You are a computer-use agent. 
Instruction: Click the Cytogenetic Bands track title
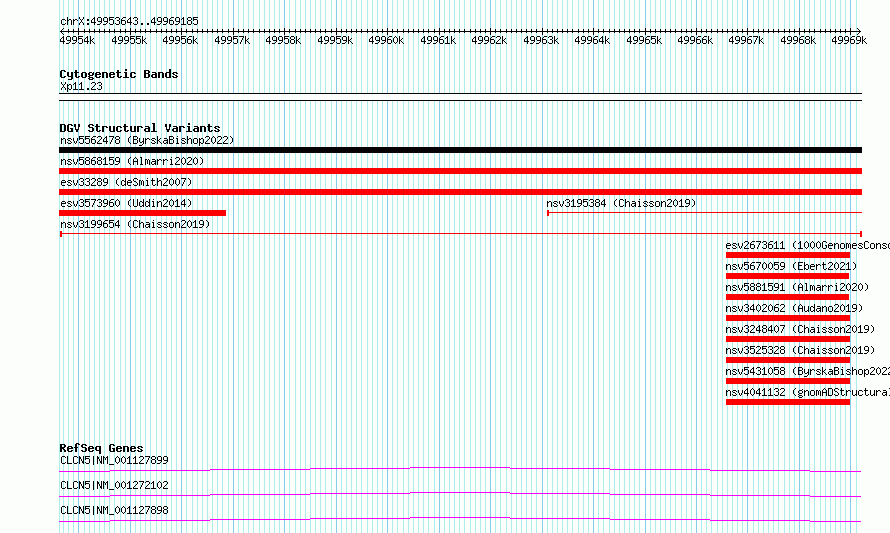tap(119, 74)
